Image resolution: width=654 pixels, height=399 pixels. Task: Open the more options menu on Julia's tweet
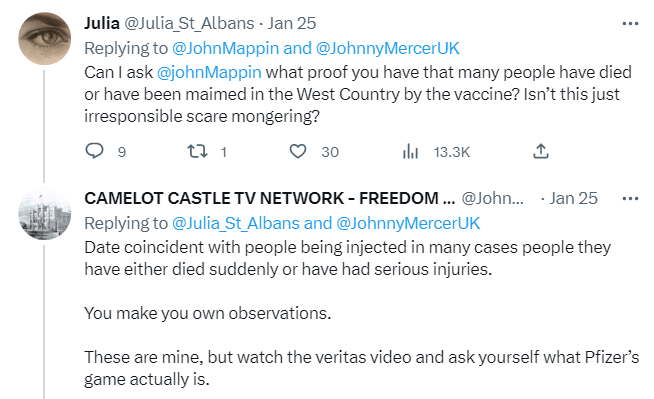630,24
